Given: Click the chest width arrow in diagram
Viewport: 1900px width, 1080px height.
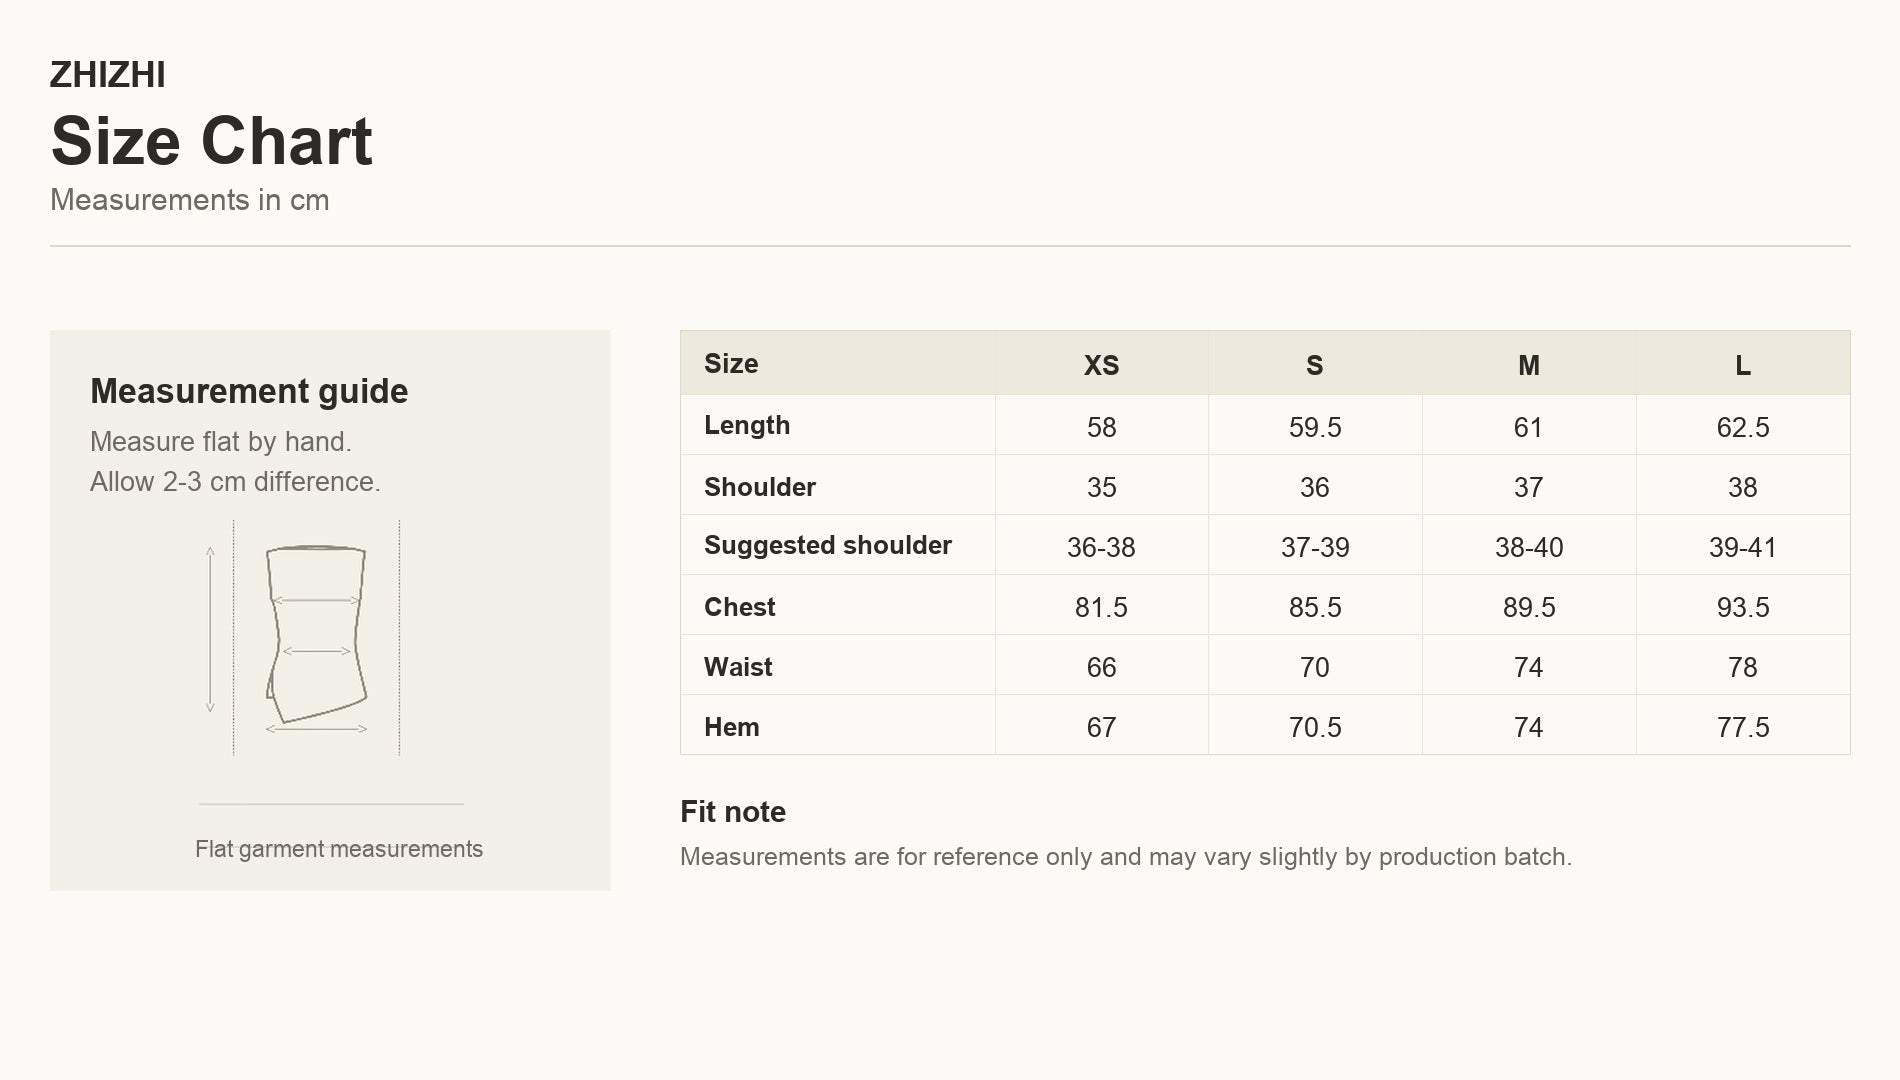Looking at the screenshot, I should 316,601.
